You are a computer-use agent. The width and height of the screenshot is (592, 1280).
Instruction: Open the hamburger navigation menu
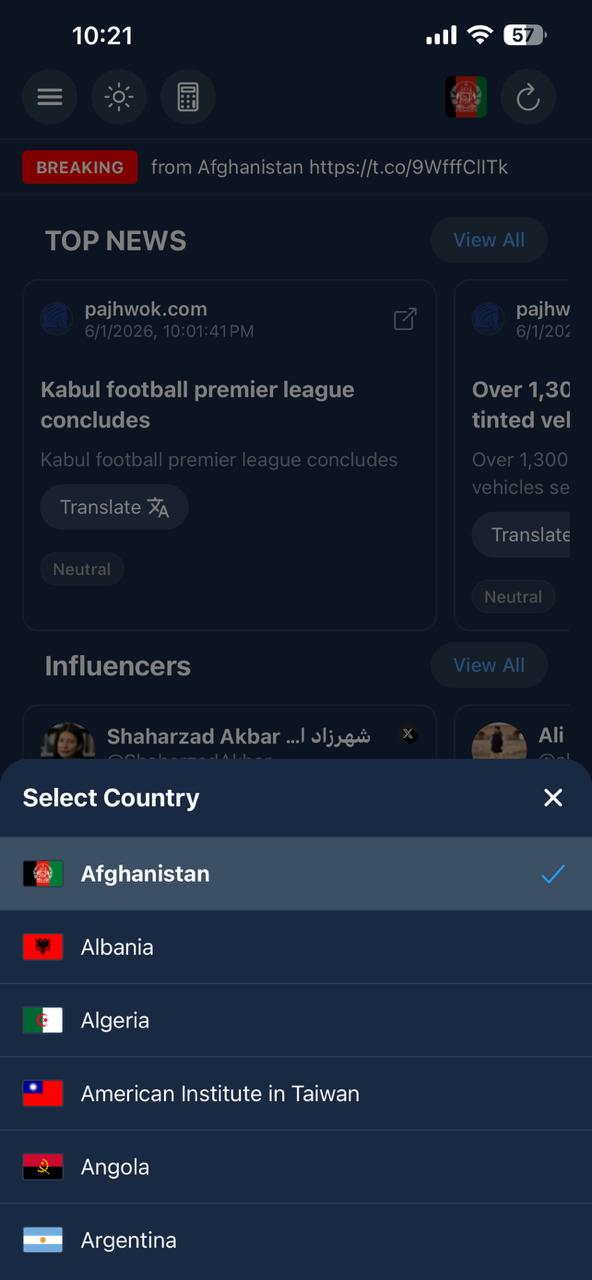[49, 97]
